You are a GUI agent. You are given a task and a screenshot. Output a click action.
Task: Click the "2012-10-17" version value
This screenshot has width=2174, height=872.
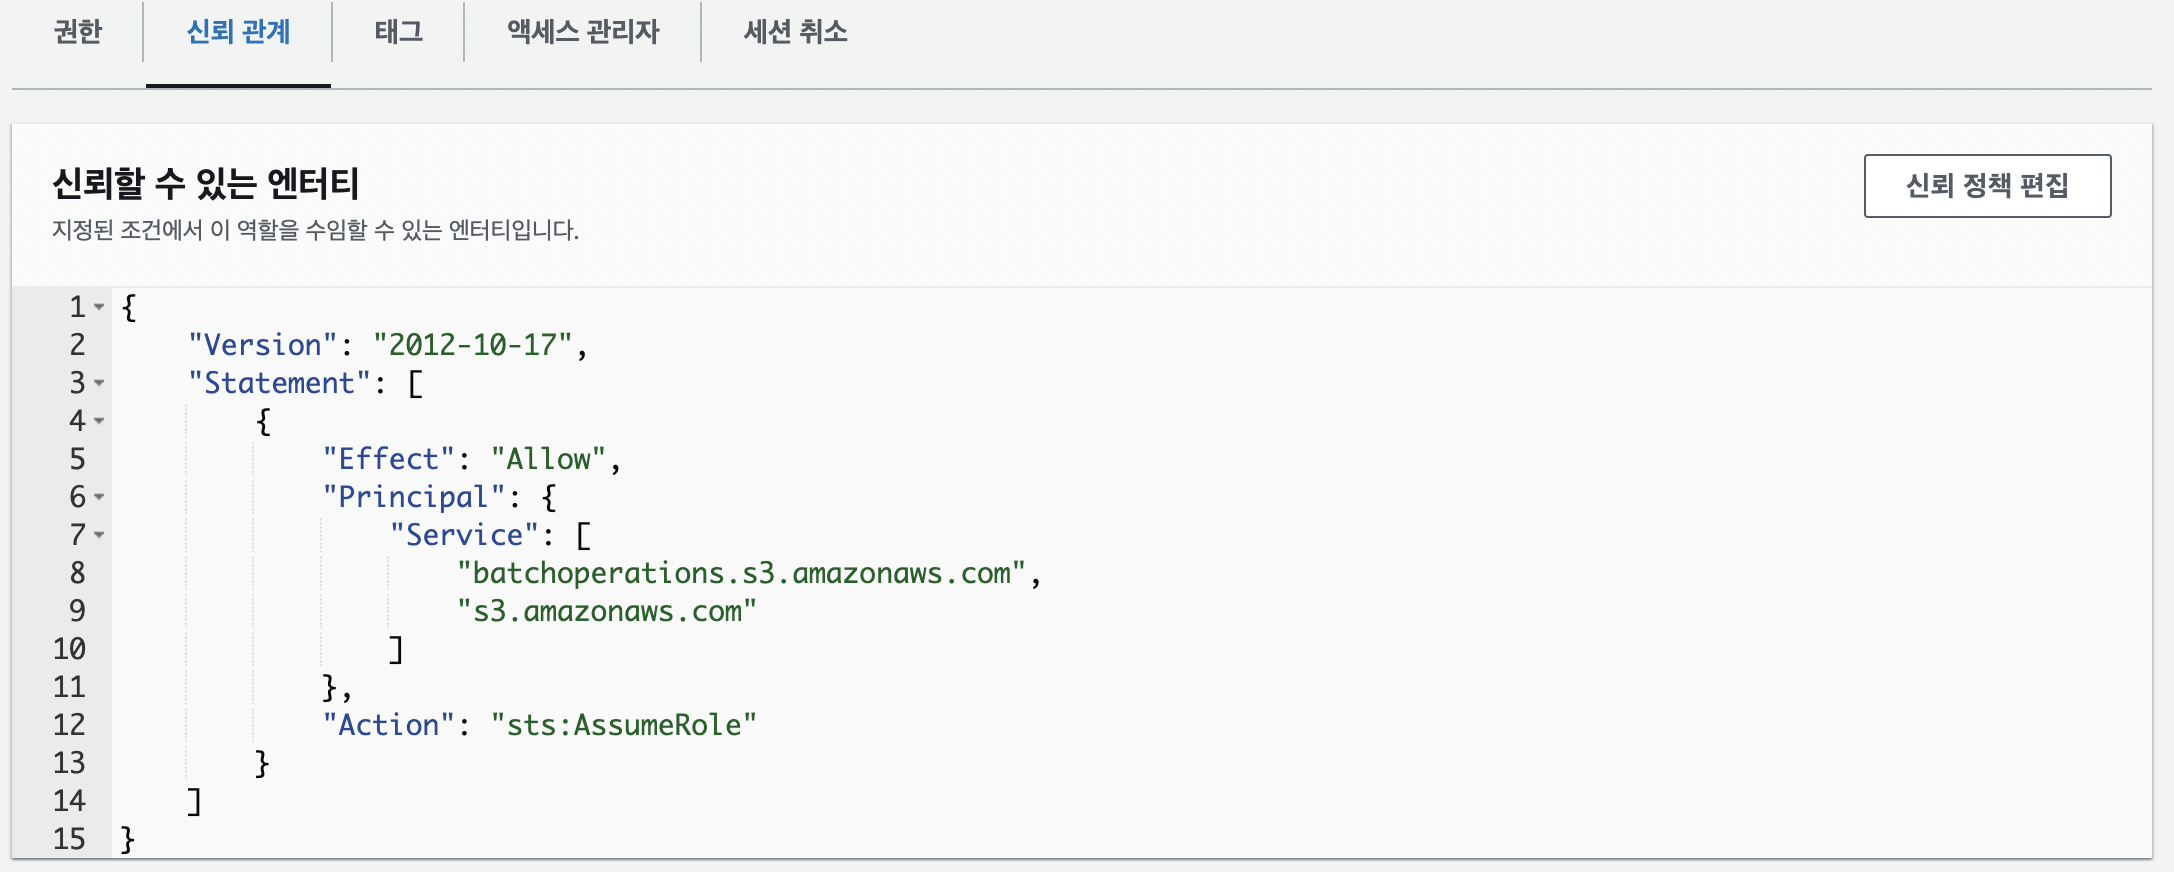(x=472, y=345)
